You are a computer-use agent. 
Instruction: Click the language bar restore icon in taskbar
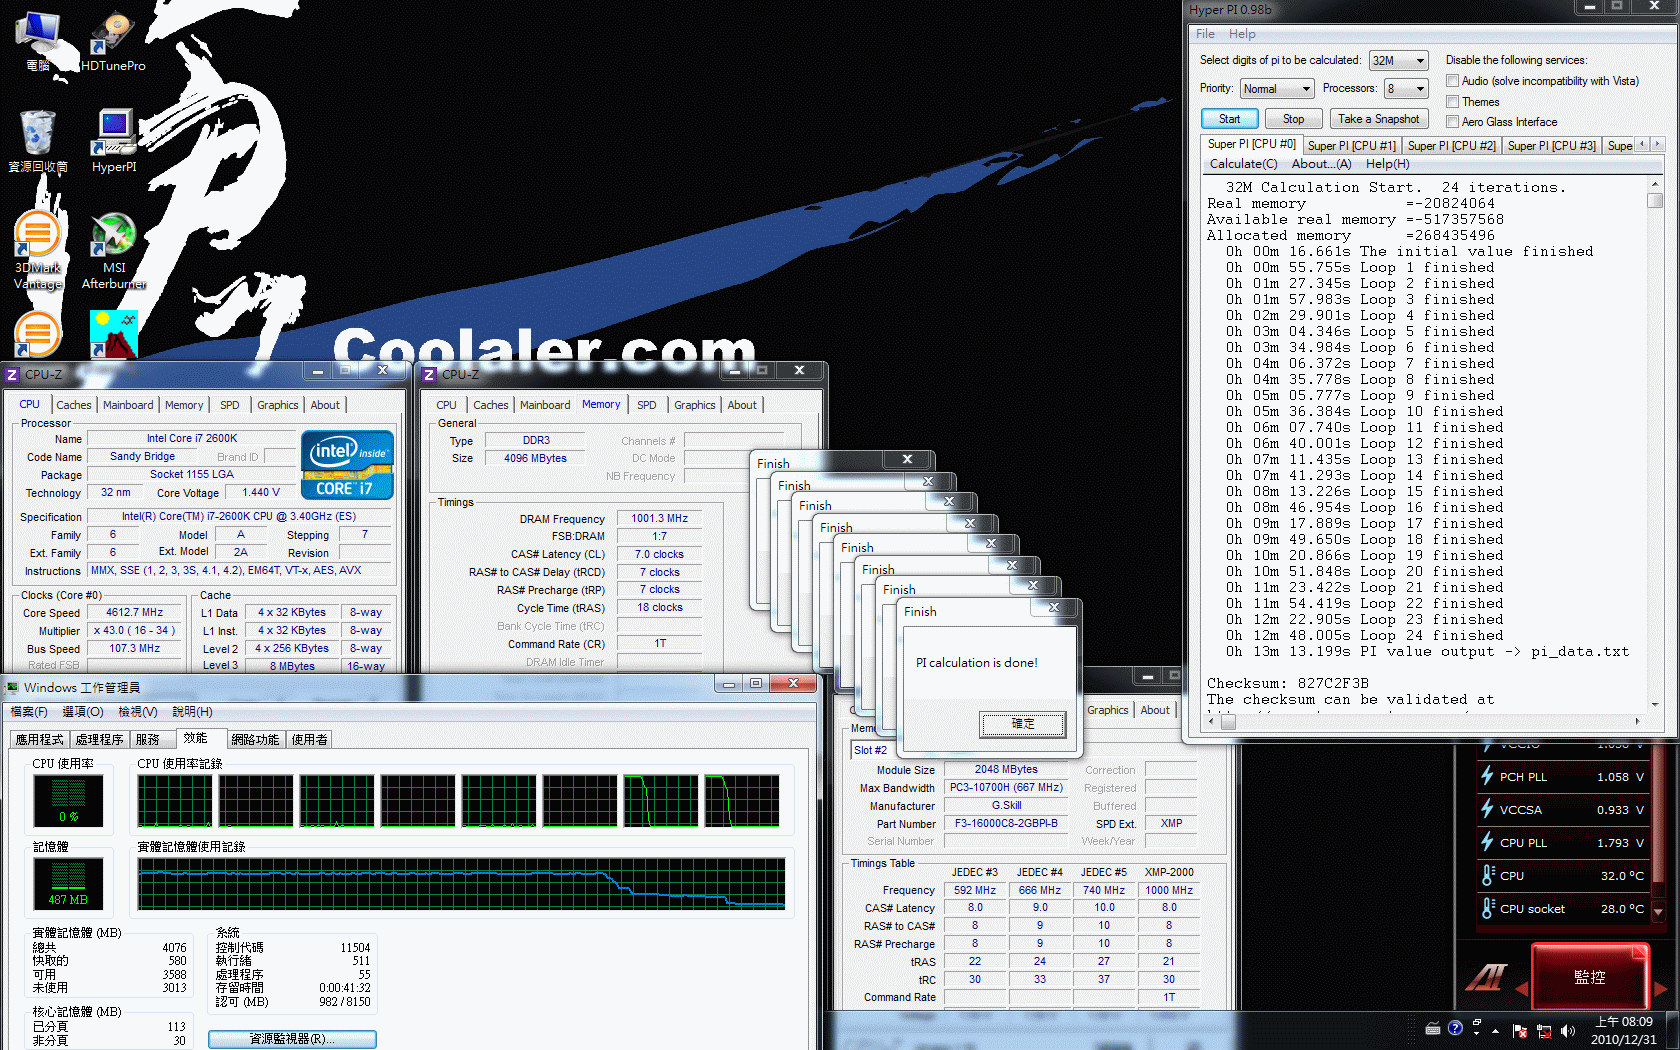[x=1477, y=1023]
